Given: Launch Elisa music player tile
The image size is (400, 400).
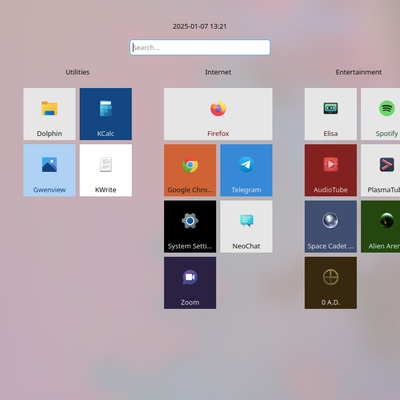Looking at the screenshot, I should pyautogui.click(x=331, y=114).
